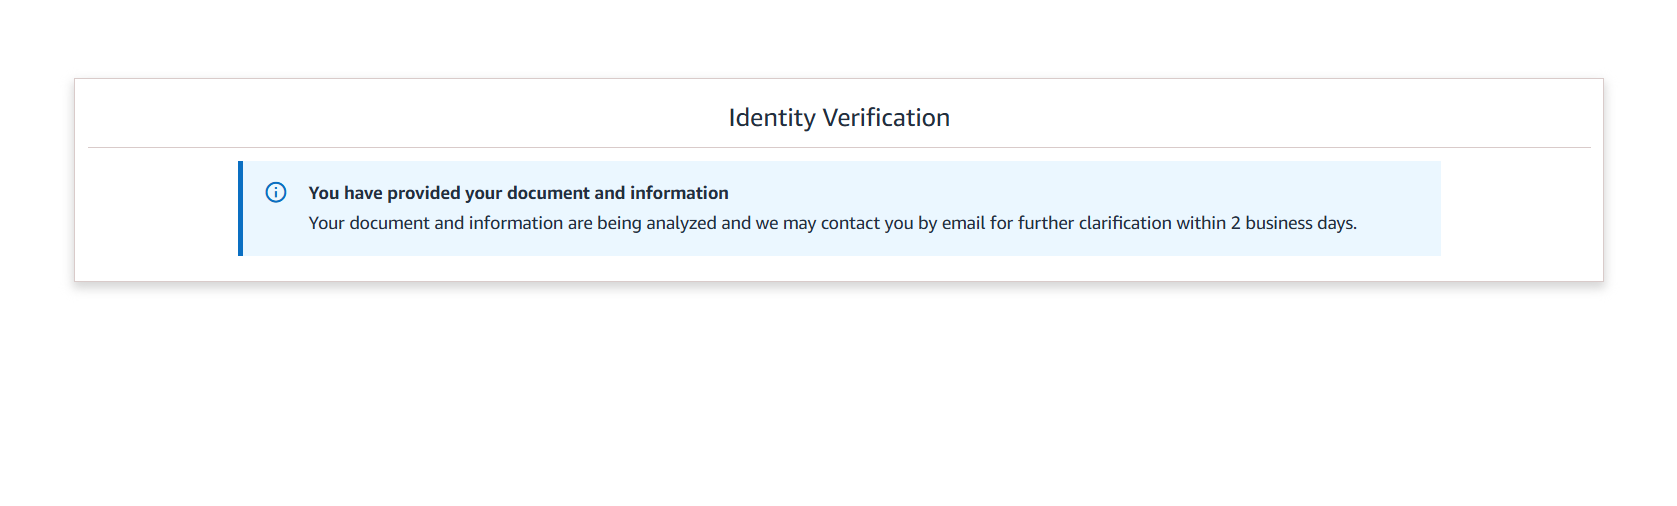Click the 'Your document and information' body text

(x=832, y=223)
